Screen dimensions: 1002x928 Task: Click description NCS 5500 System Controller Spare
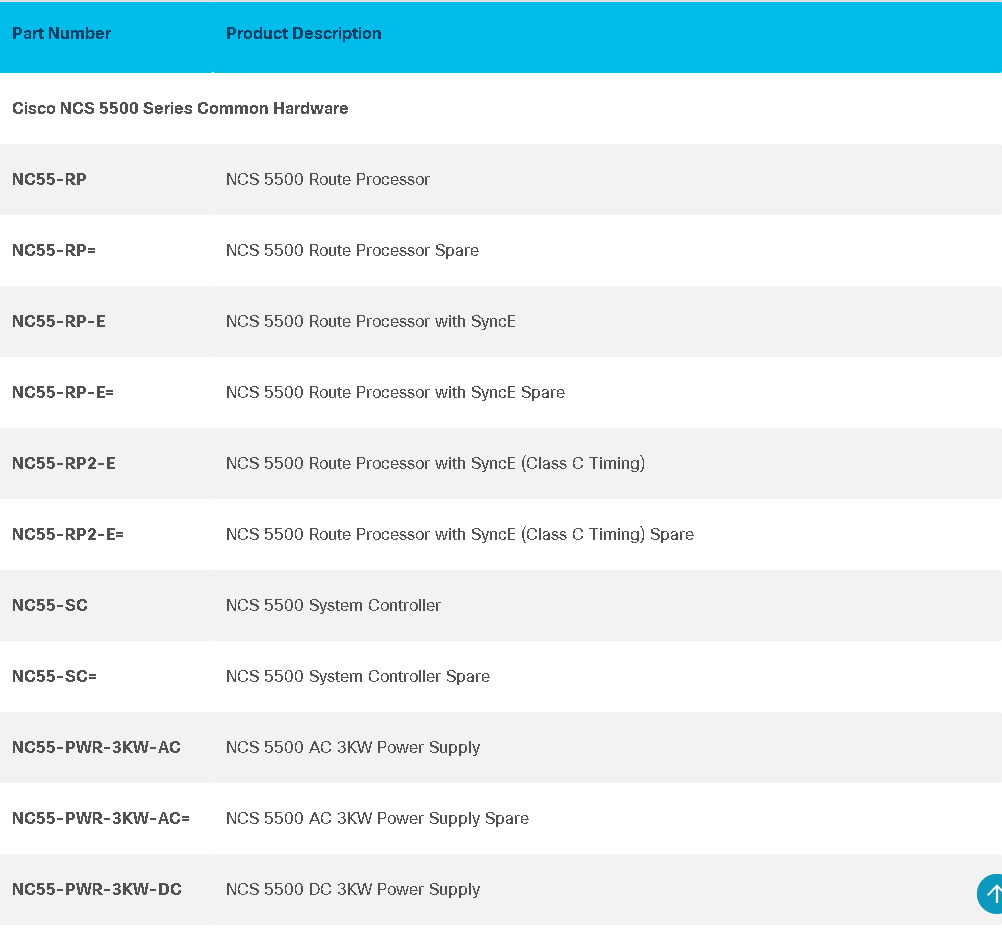[x=358, y=676]
